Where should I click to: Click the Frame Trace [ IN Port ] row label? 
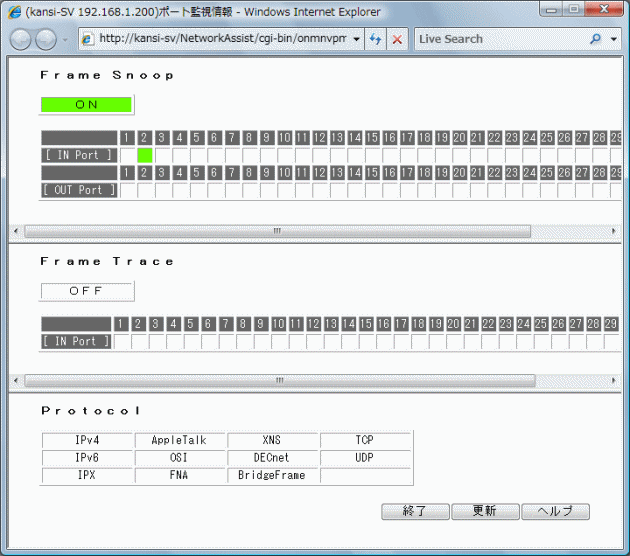click(76, 341)
